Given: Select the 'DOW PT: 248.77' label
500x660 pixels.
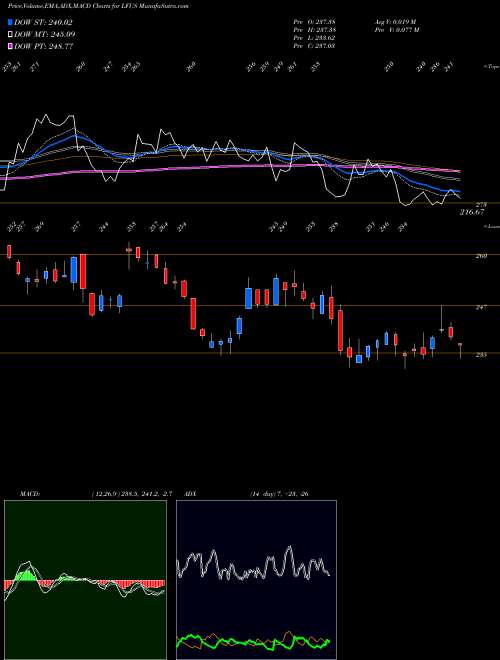Looking at the screenshot, I should pyautogui.click(x=44, y=47).
